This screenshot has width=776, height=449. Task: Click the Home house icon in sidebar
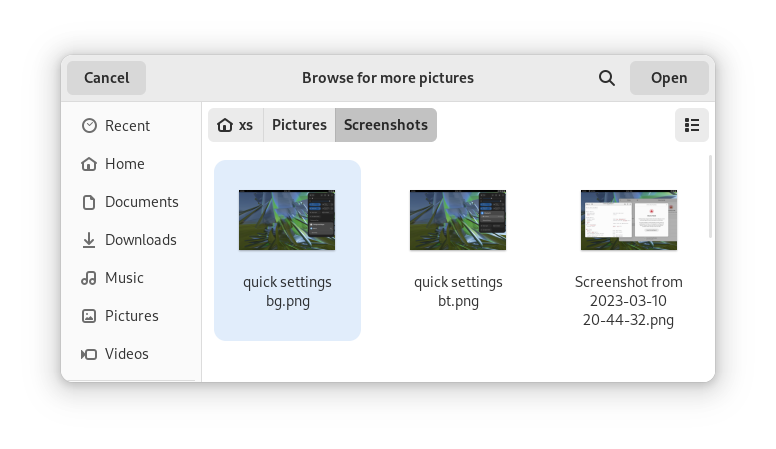pos(89,164)
